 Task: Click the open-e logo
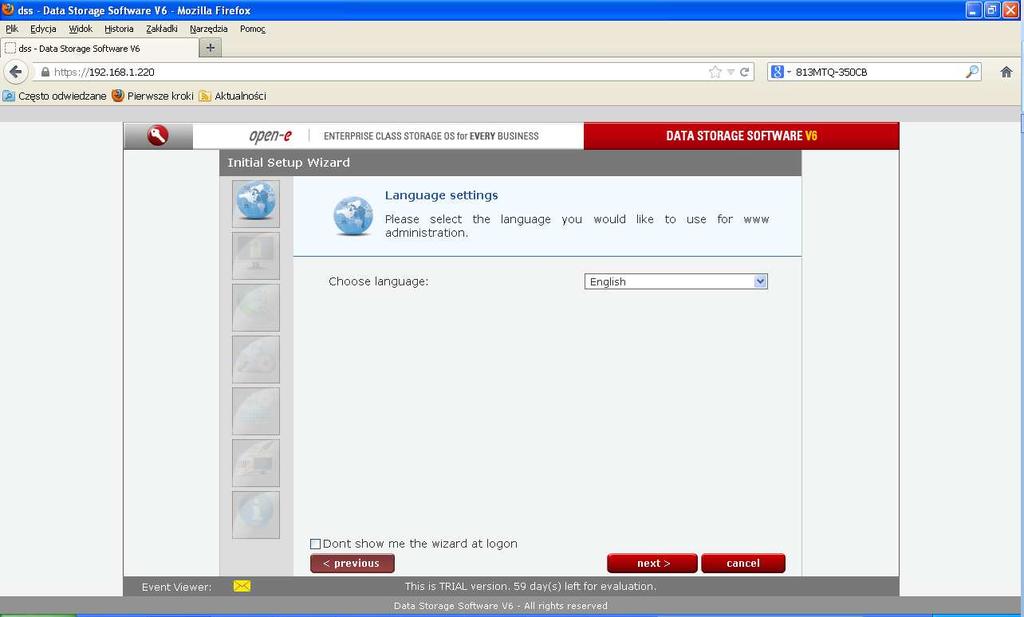coord(270,136)
